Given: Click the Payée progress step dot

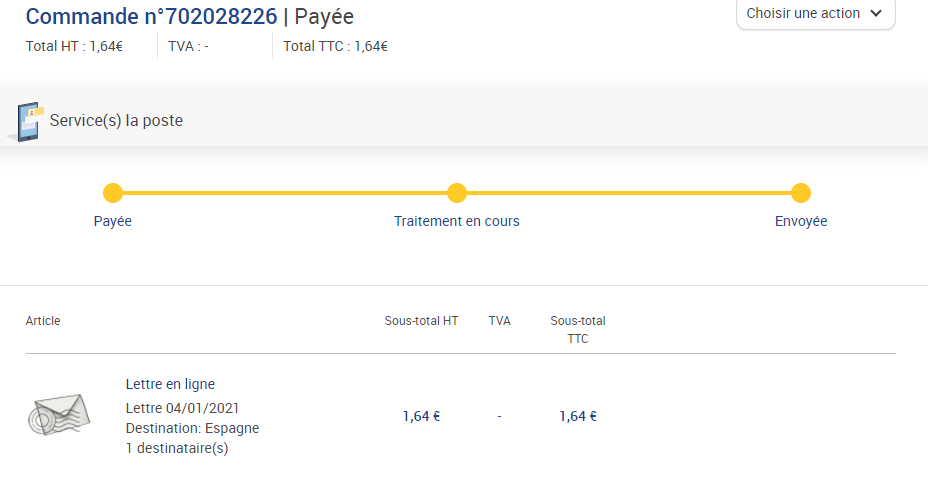Looking at the screenshot, I should pos(112,193).
